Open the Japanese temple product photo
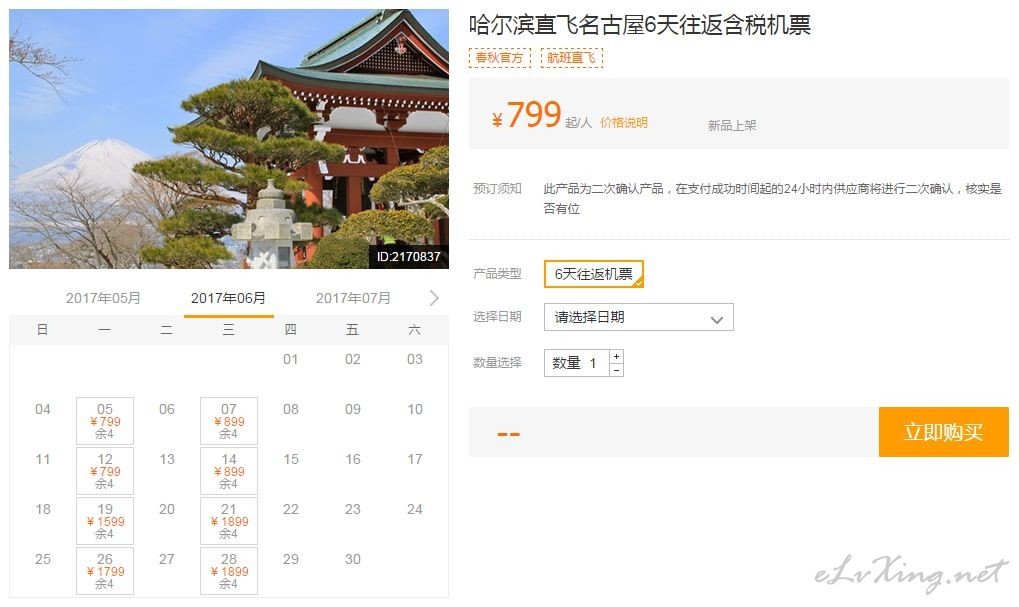Image resolution: width=1019 pixels, height=607 pixels. coord(229,138)
